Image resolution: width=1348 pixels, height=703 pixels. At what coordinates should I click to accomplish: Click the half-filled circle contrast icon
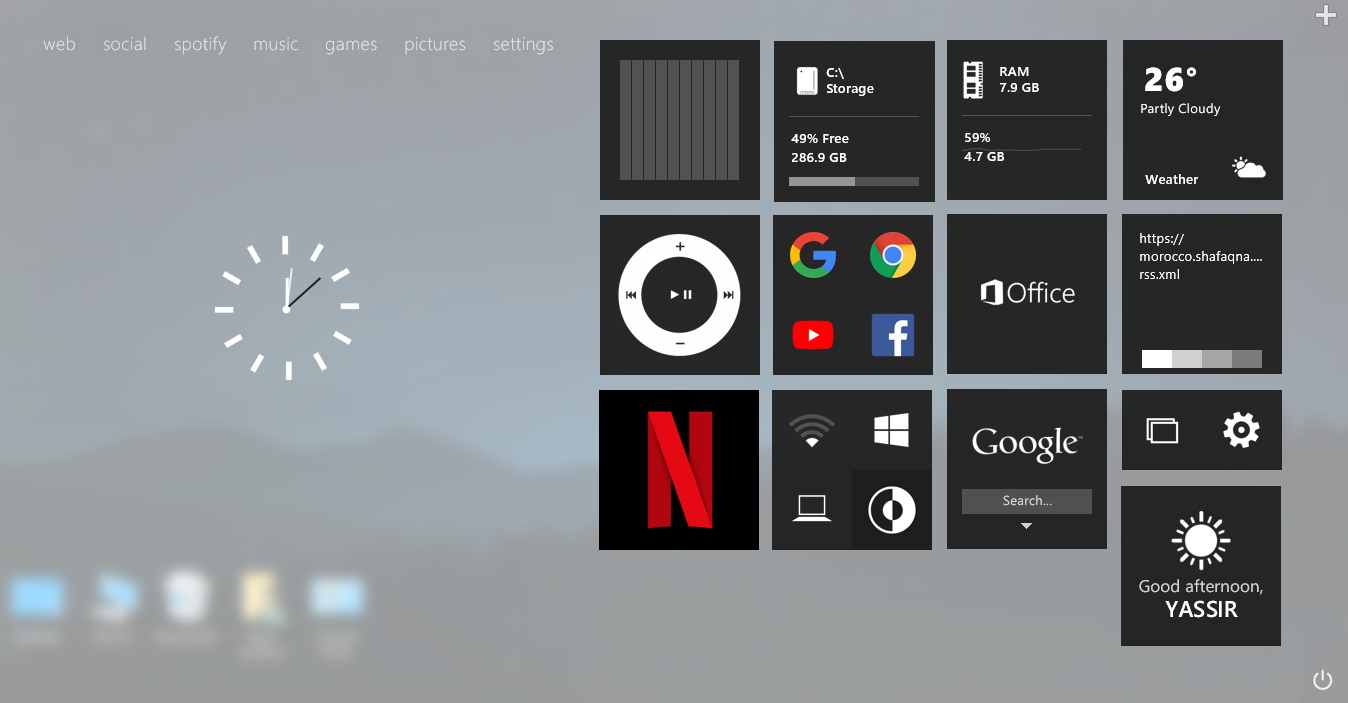(892, 510)
